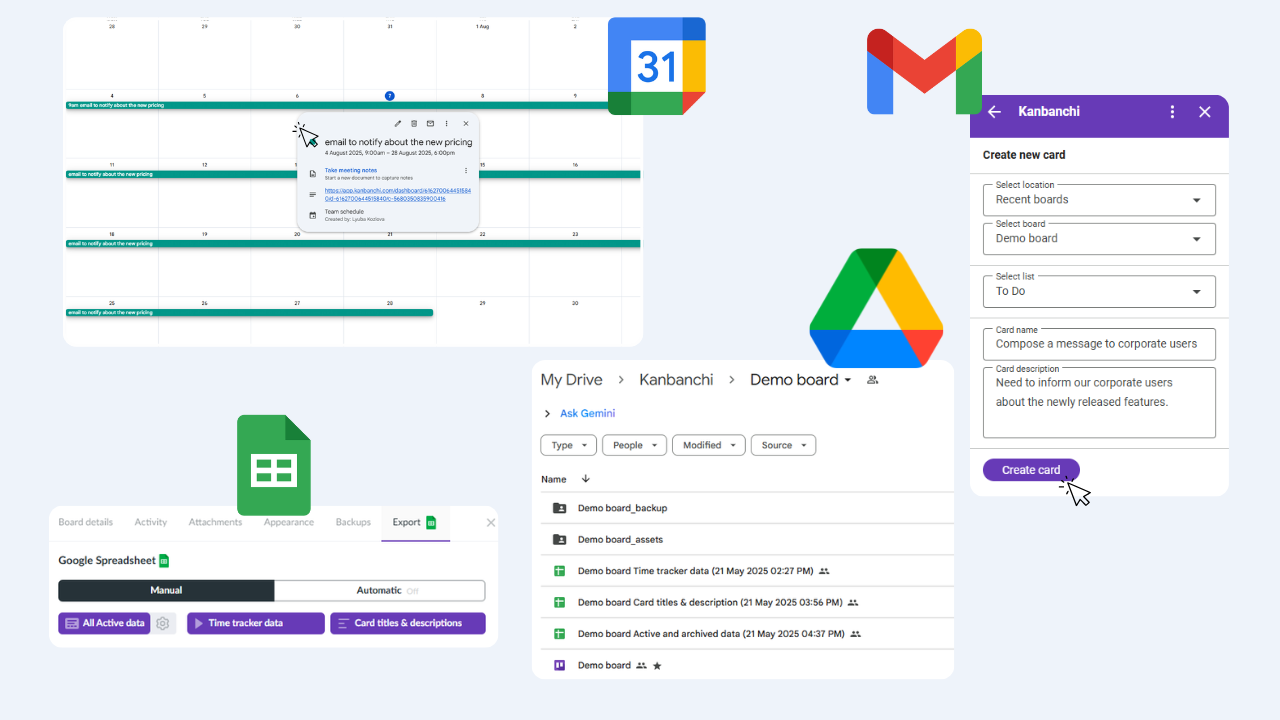The width and height of the screenshot is (1280, 720).
Task: Open the Source filter chip
Action: (x=783, y=445)
